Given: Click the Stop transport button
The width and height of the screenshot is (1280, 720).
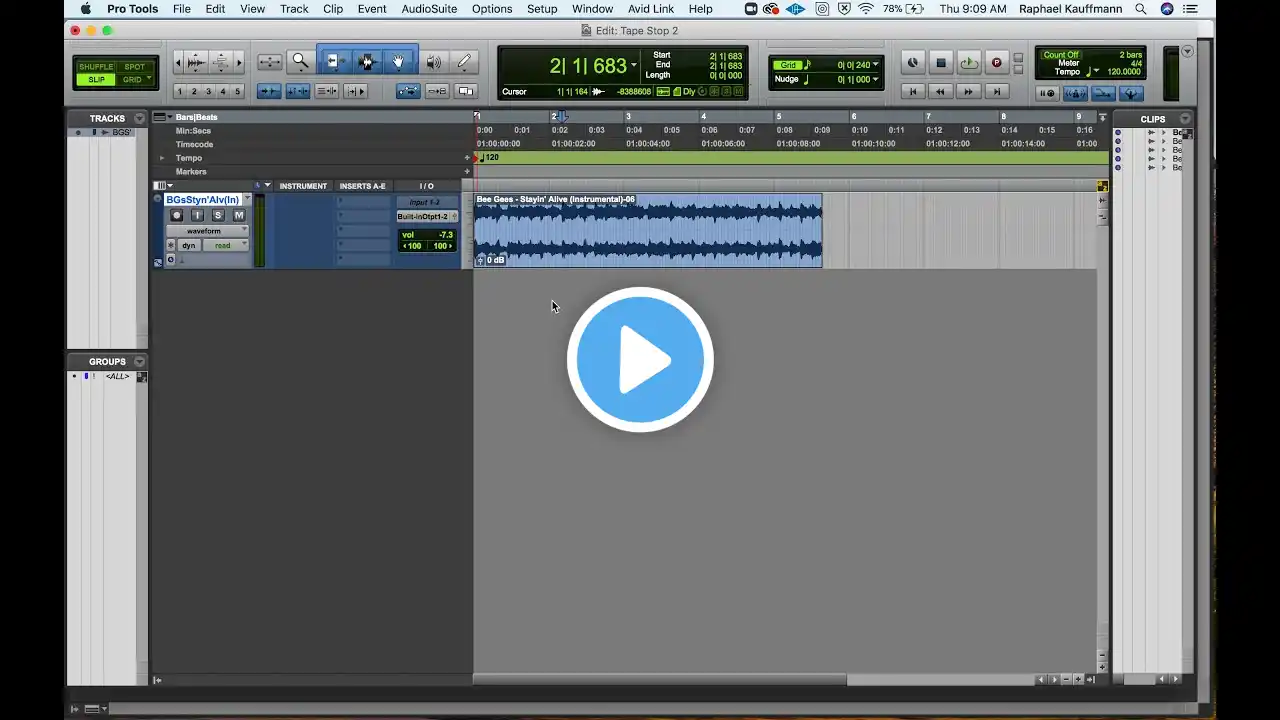Looking at the screenshot, I should pos(940,63).
